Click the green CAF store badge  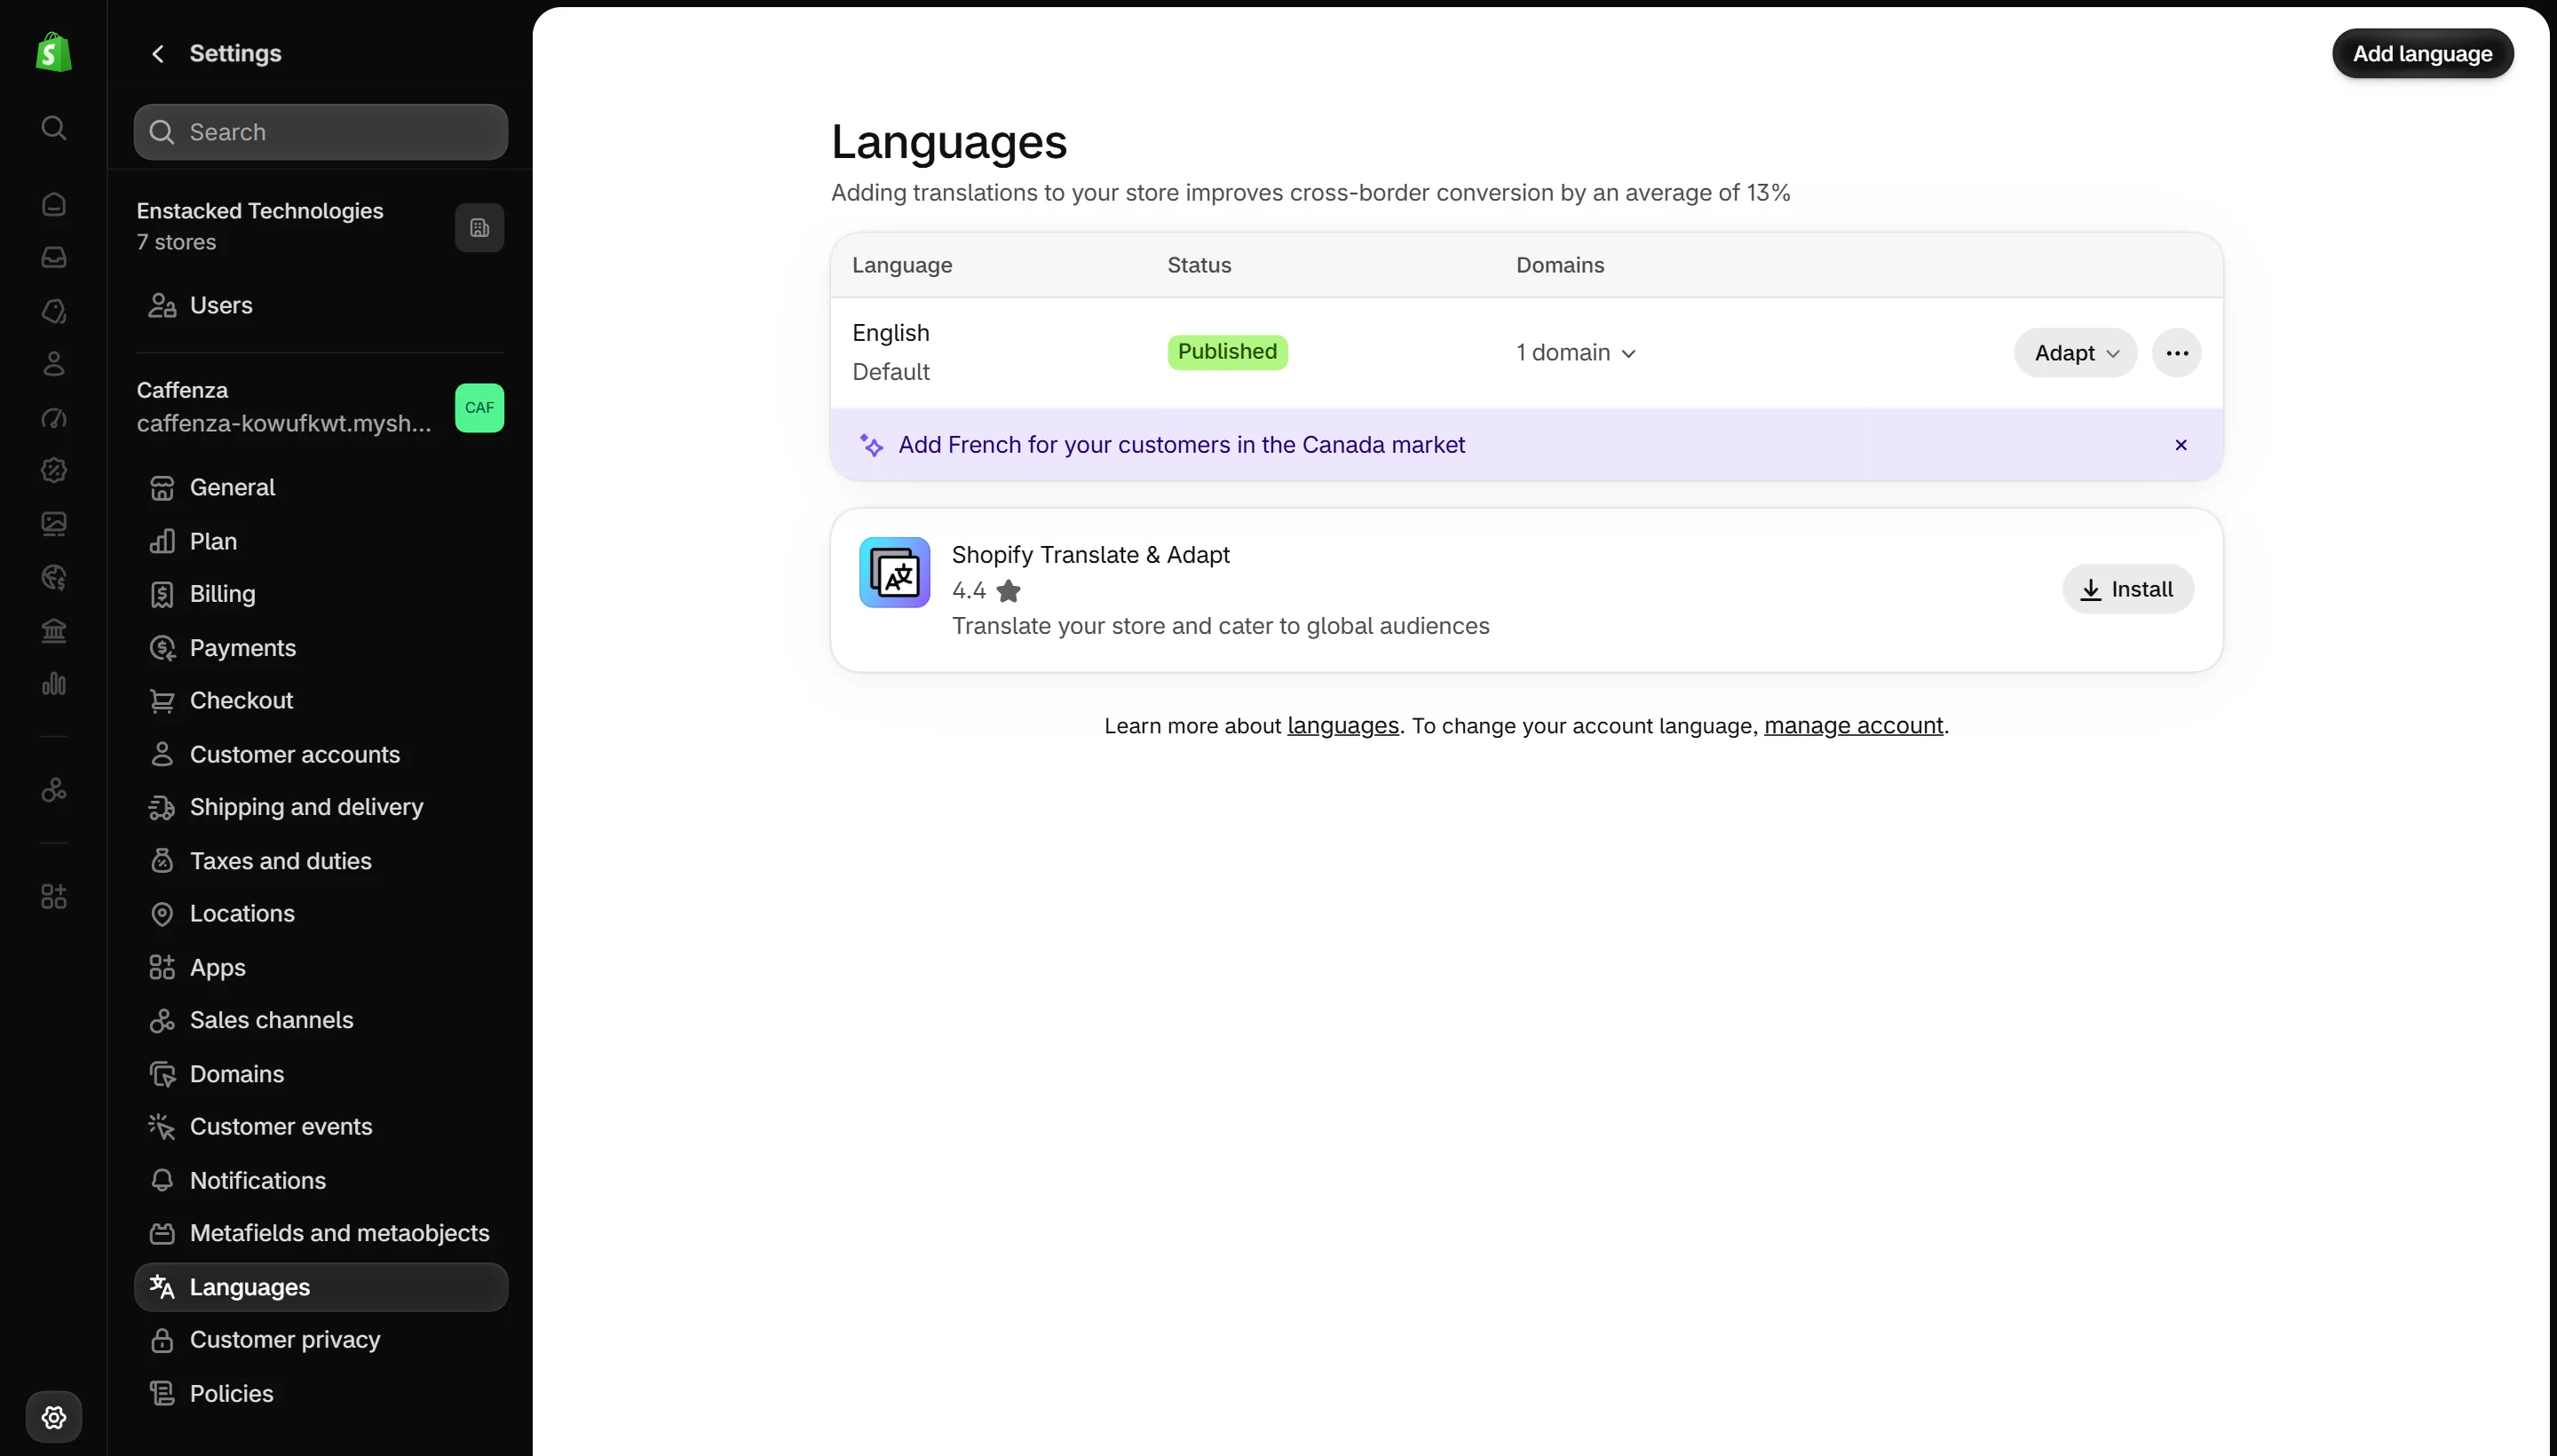click(x=480, y=408)
